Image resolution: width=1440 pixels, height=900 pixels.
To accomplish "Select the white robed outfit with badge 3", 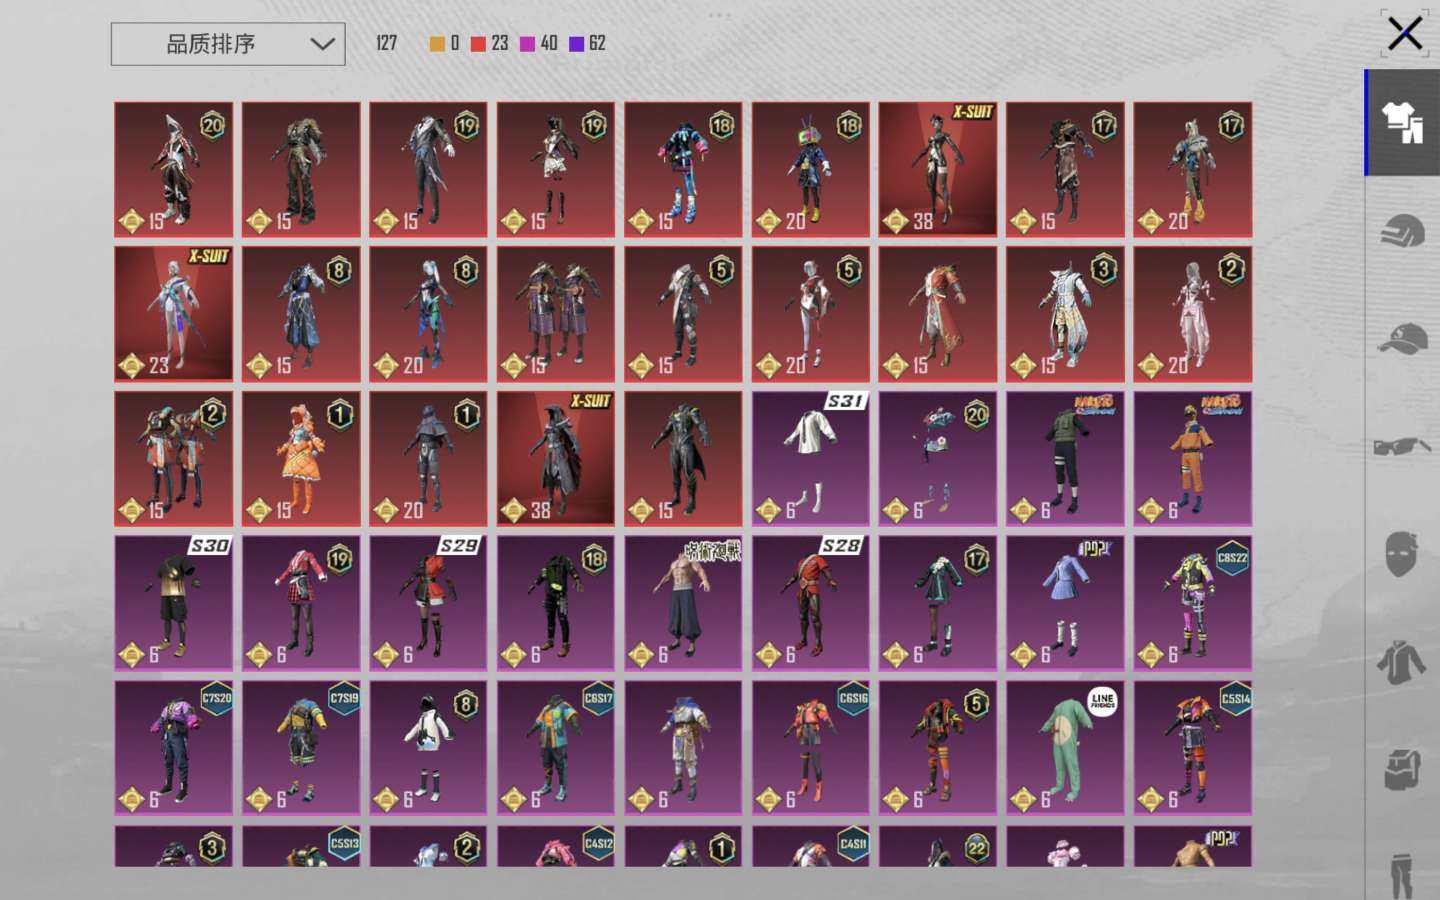I will [1066, 314].
